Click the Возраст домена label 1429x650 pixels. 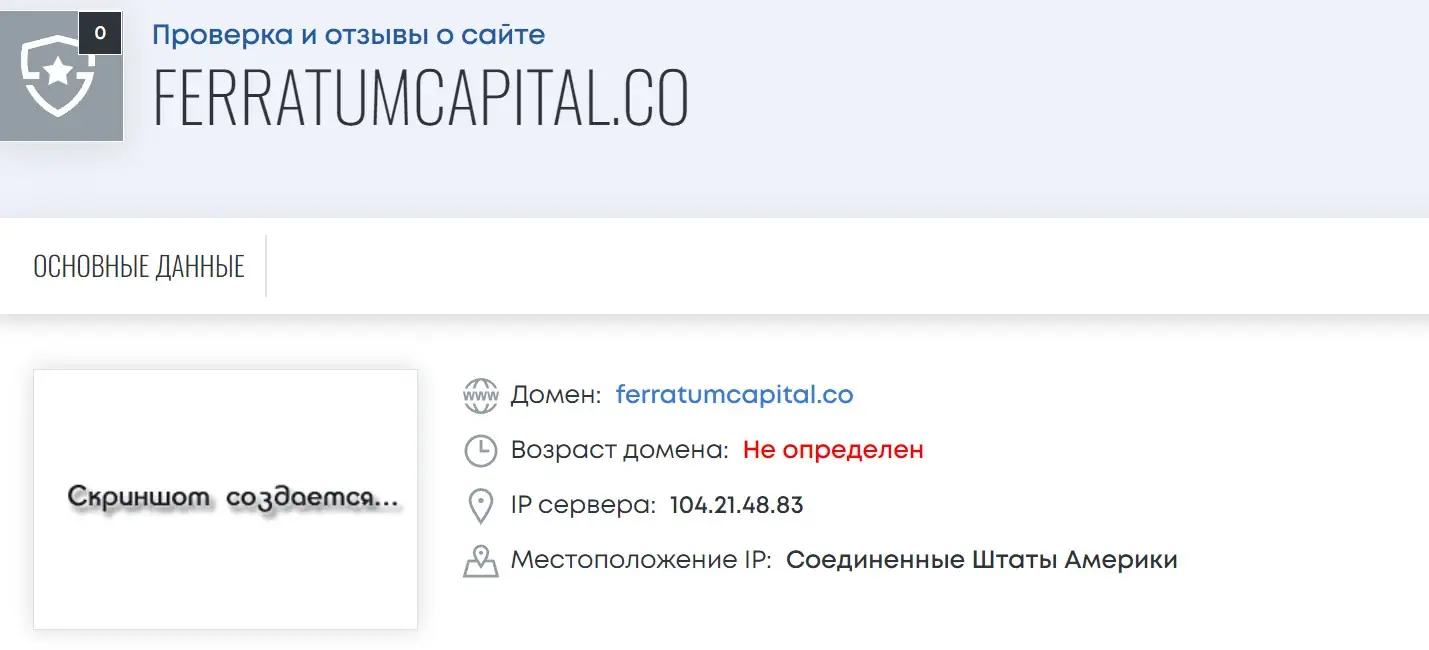pos(620,450)
